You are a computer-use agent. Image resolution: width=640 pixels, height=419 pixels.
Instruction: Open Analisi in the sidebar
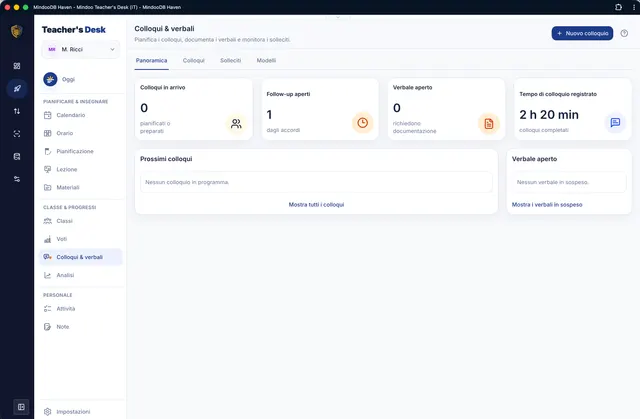click(81, 275)
